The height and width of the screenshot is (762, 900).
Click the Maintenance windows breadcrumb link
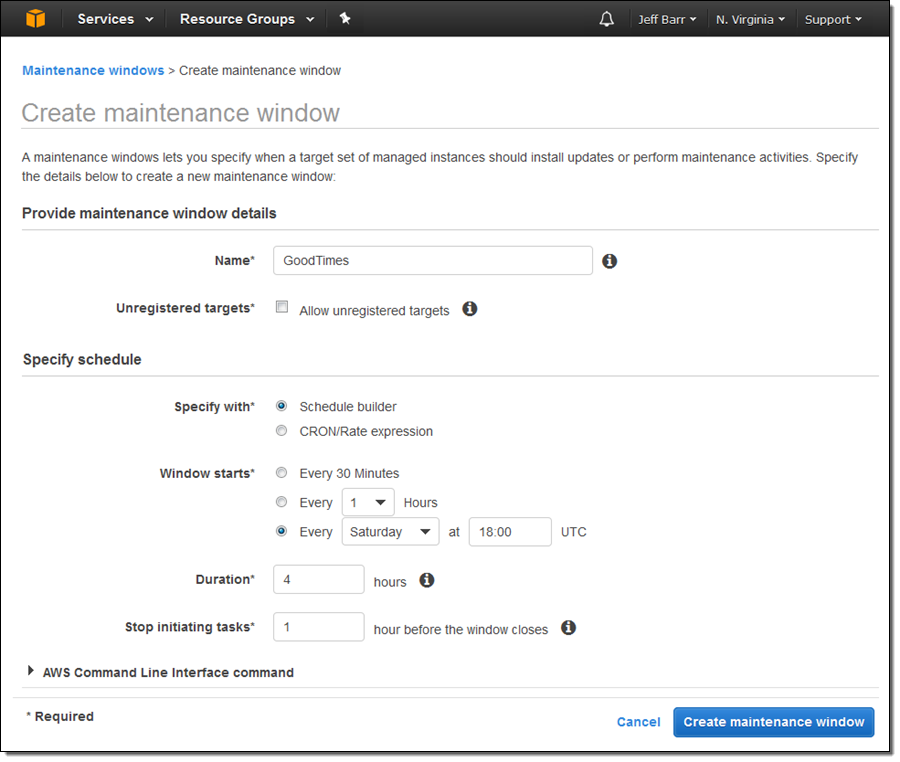(x=93, y=71)
